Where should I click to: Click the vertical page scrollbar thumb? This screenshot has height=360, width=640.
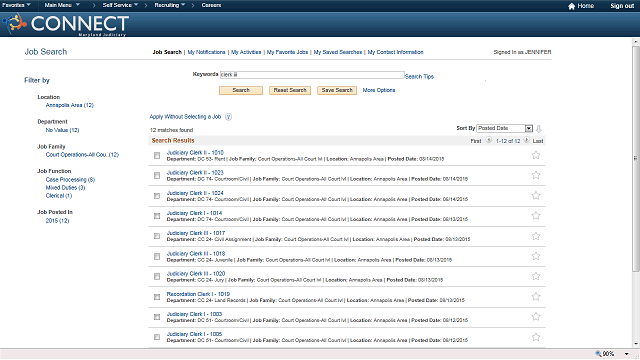click(x=636, y=158)
